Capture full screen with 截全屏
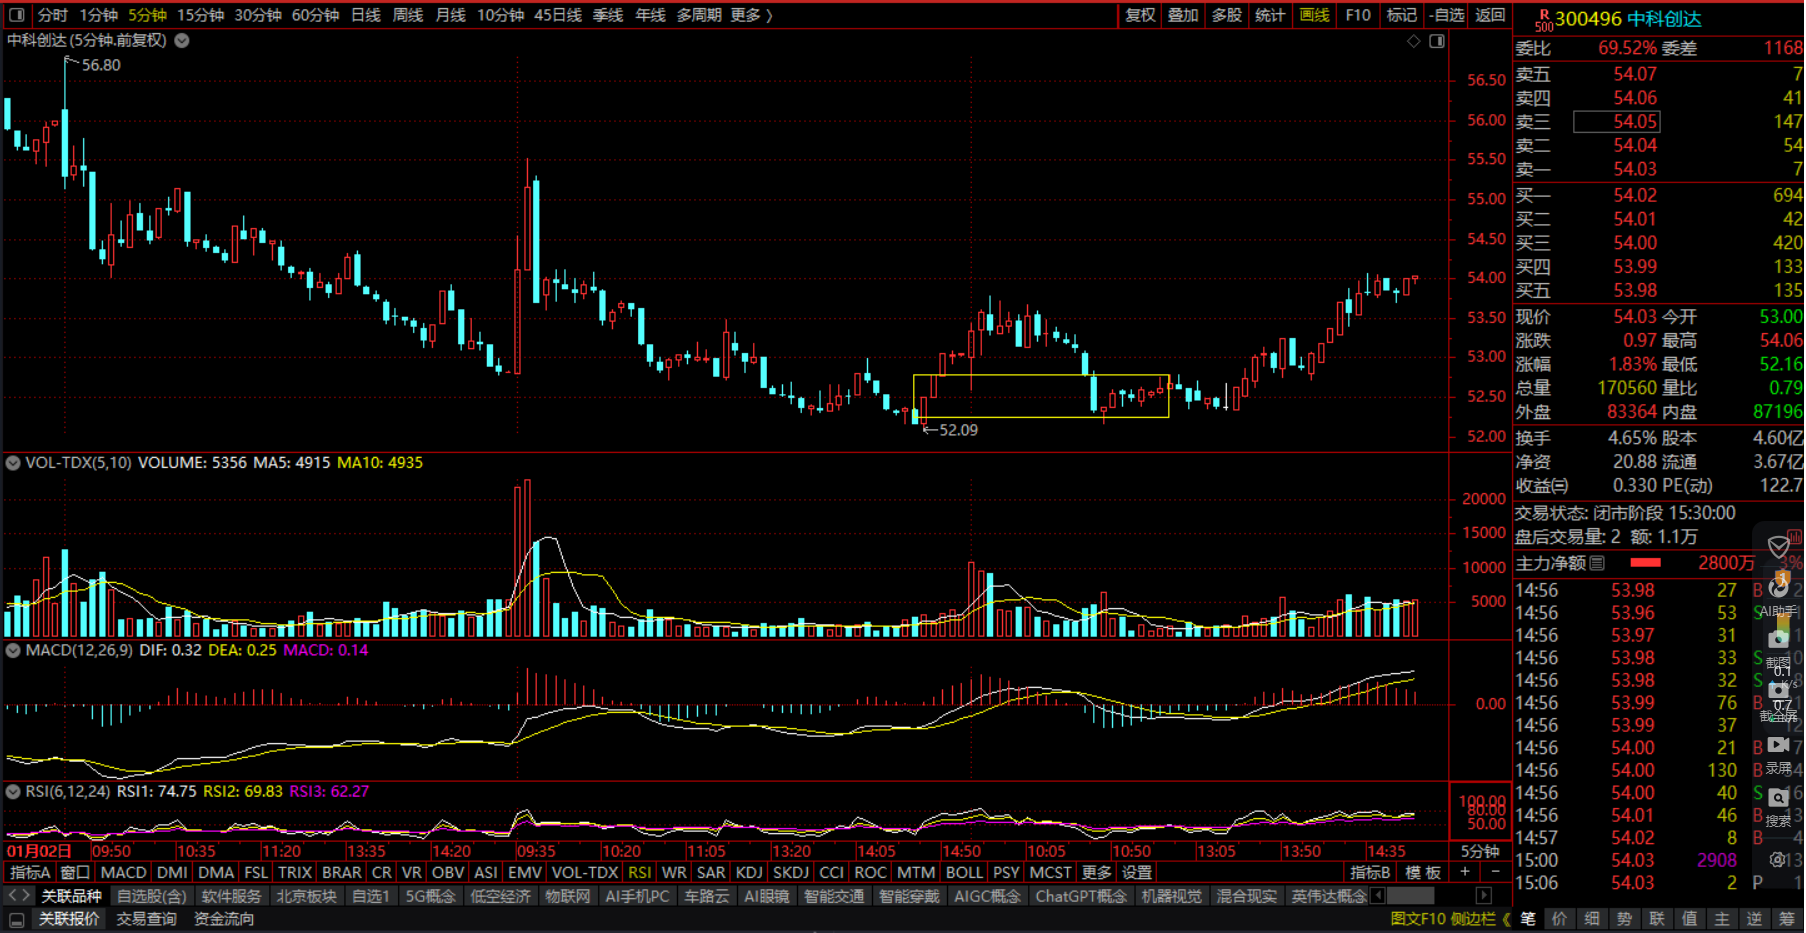The height and width of the screenshot is (933, 1806). [1778, 700]
